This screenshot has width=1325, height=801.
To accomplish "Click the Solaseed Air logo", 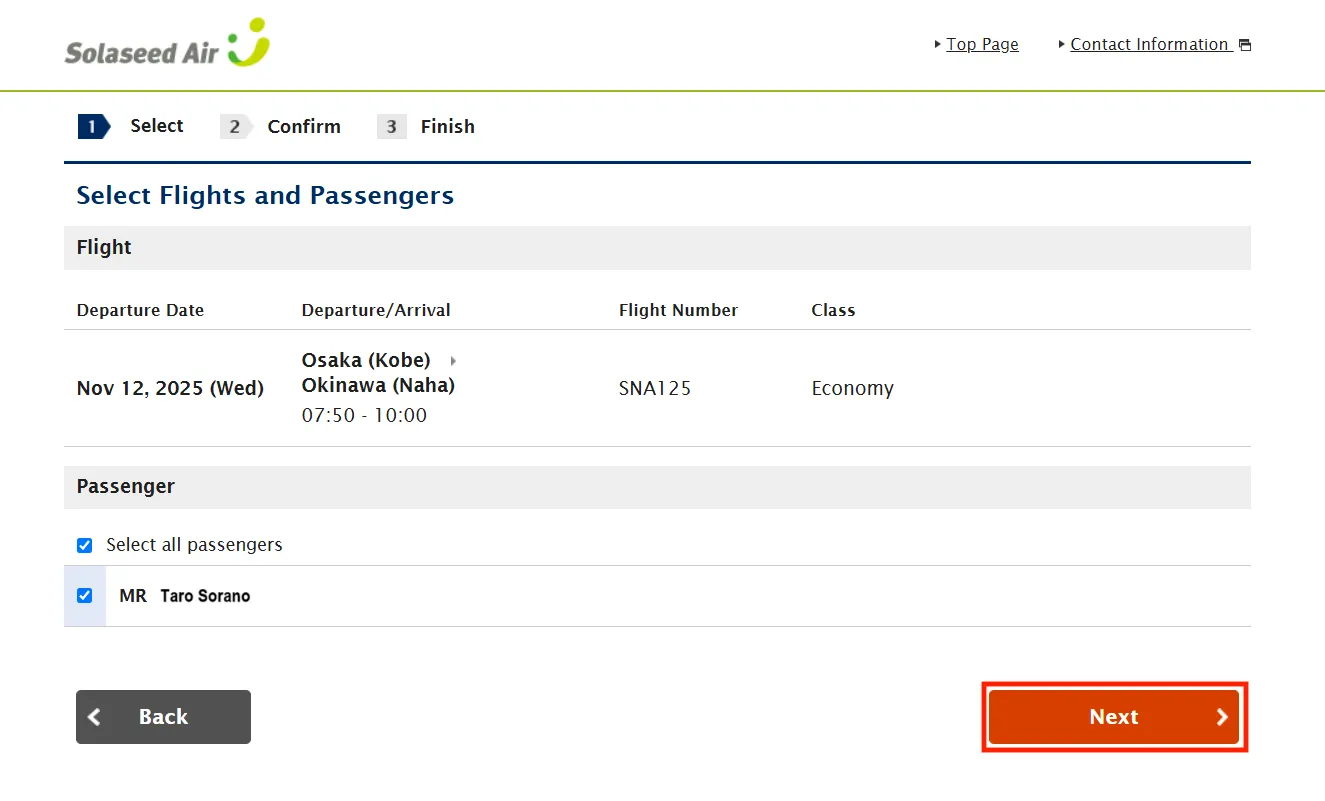I will [x=167, y=45].
